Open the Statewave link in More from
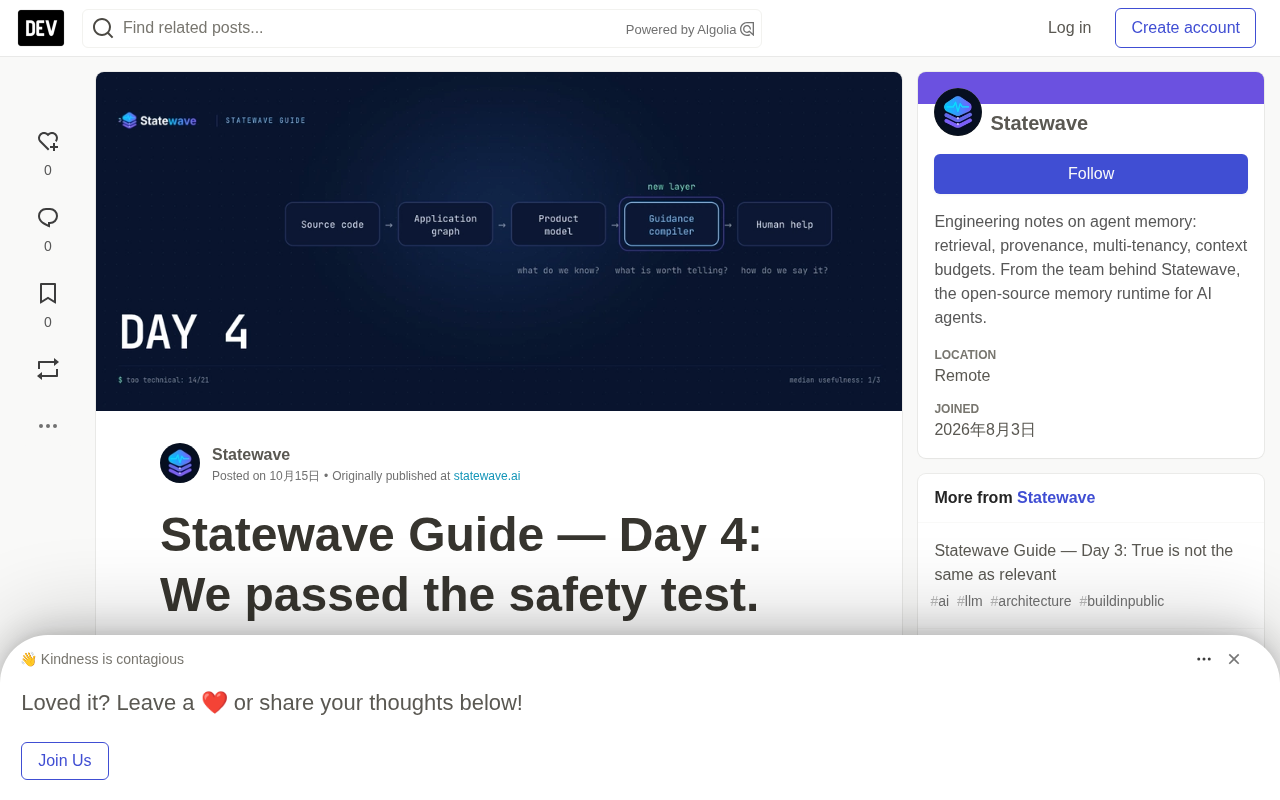This screenshot has height=800, width=1280. pyautogui.click(x=1056, y=497)
